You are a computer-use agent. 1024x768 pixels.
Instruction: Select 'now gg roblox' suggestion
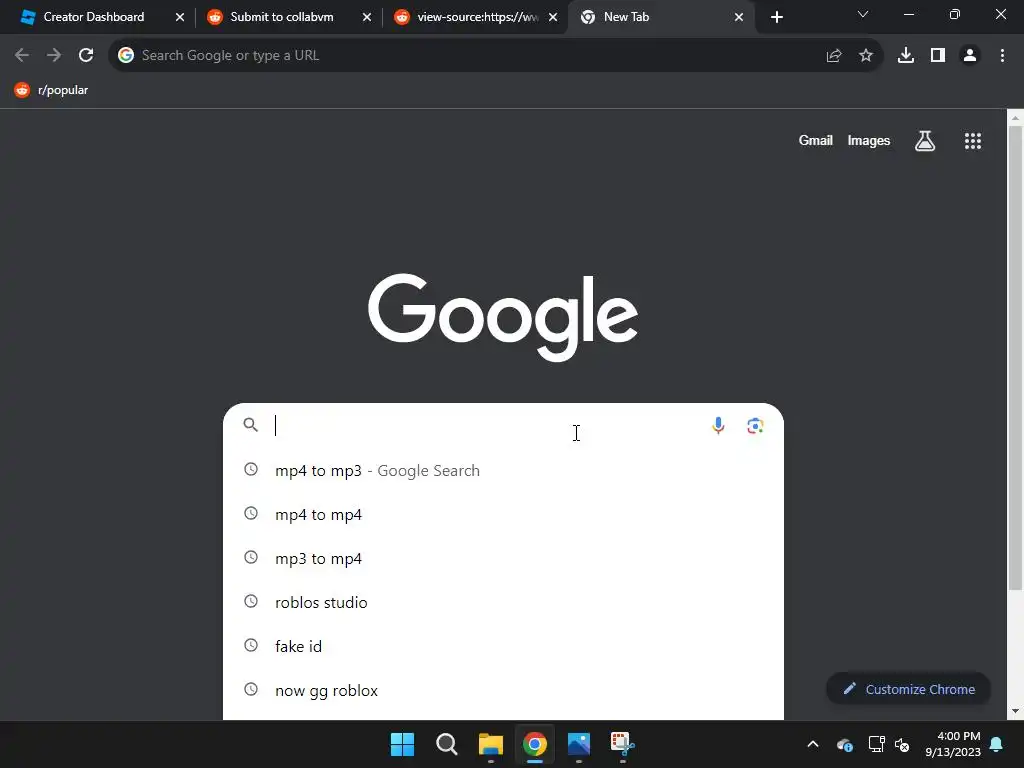[503, 690]
